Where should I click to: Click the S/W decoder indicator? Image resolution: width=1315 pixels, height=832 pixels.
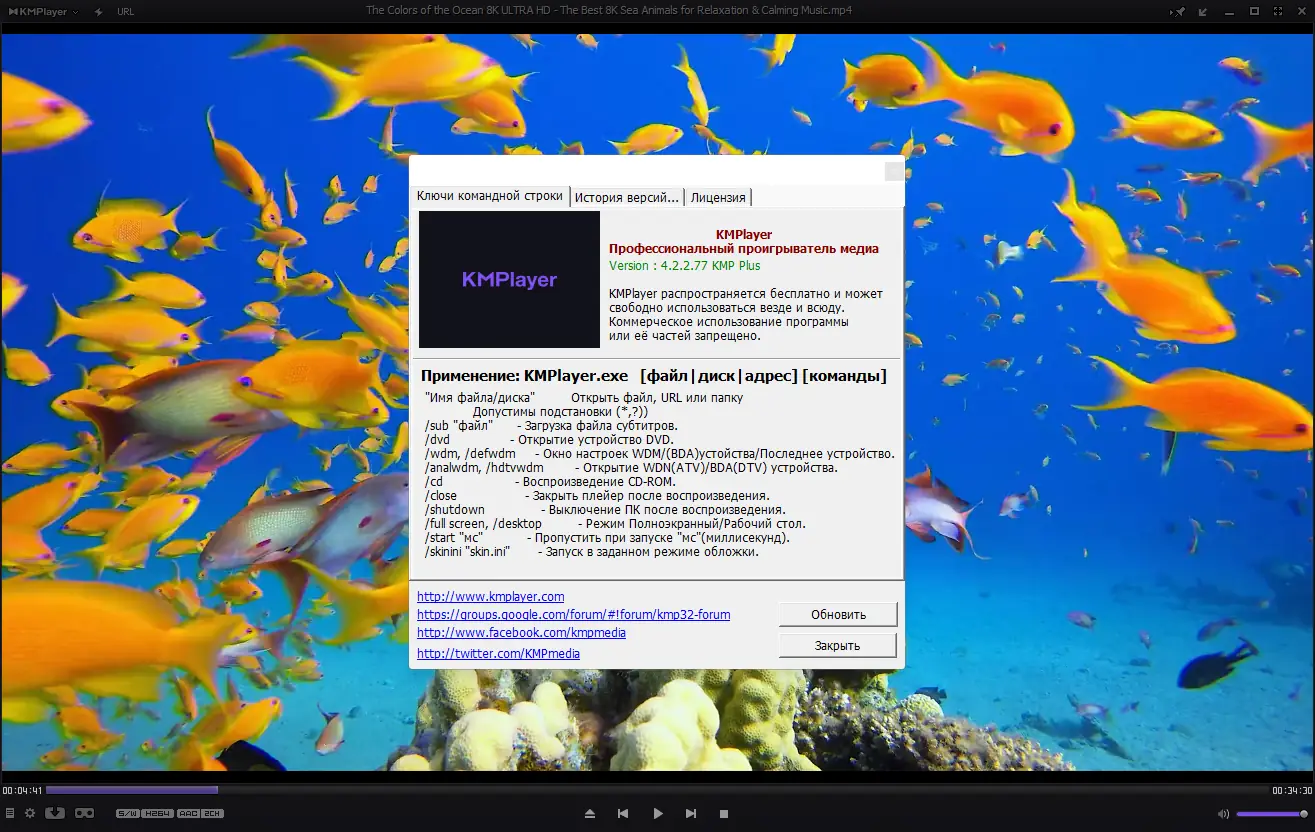pos(128,814)
